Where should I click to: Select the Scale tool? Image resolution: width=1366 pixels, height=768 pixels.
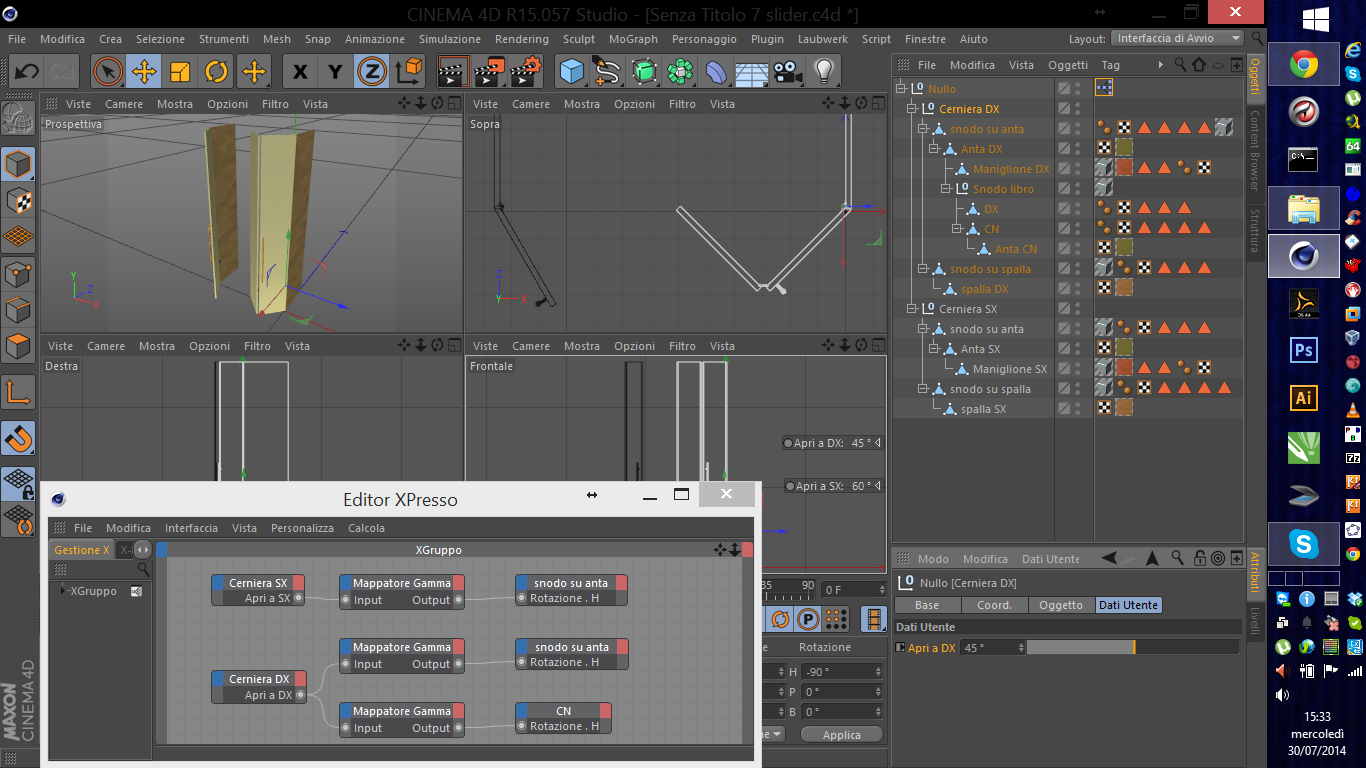click(181, 71)
